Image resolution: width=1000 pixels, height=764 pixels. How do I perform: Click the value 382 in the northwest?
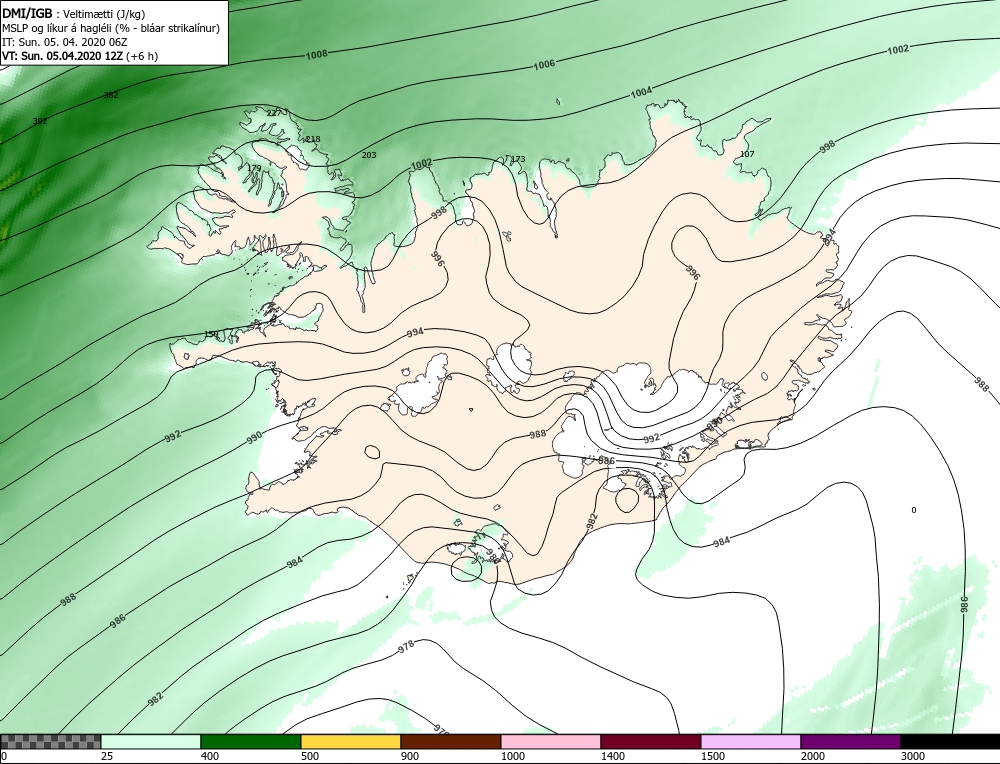pyautogui.click(x=111, y=95)
